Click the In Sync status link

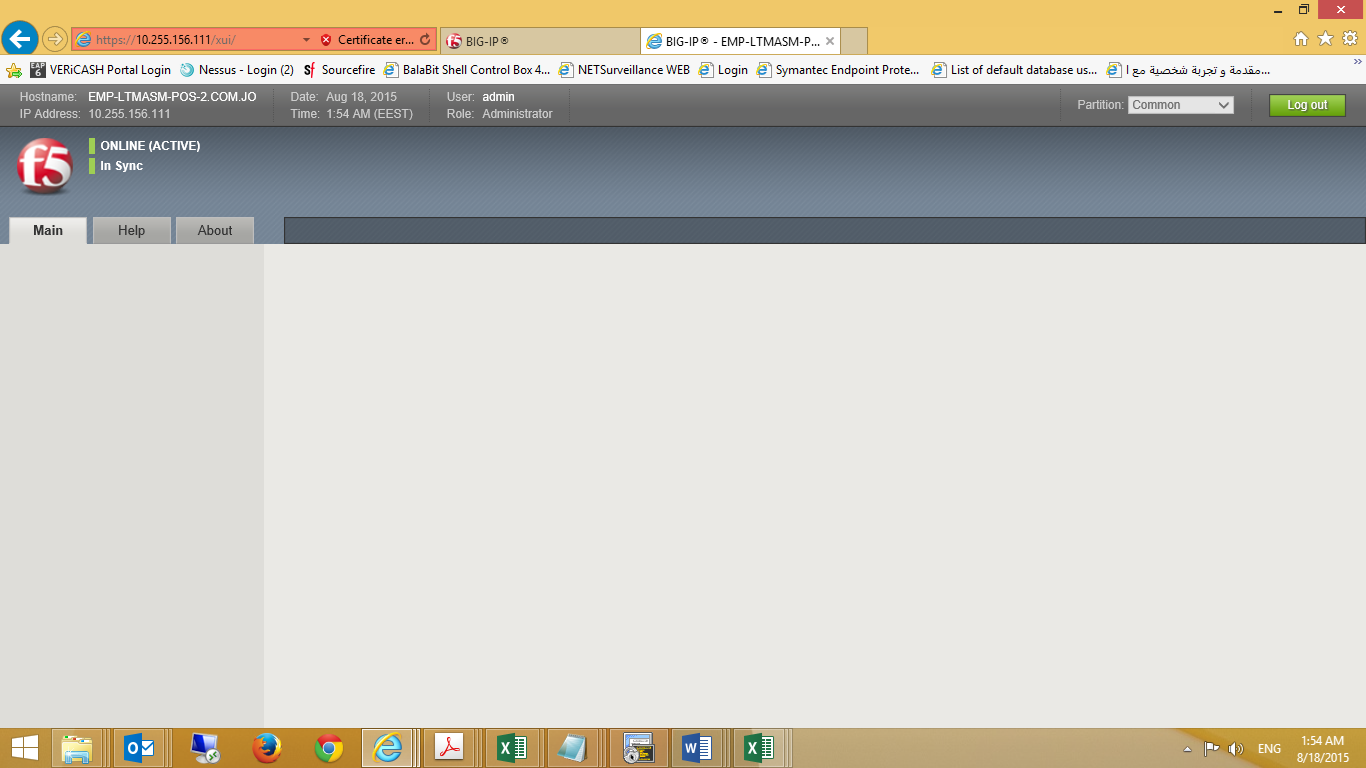click(121, 166)
